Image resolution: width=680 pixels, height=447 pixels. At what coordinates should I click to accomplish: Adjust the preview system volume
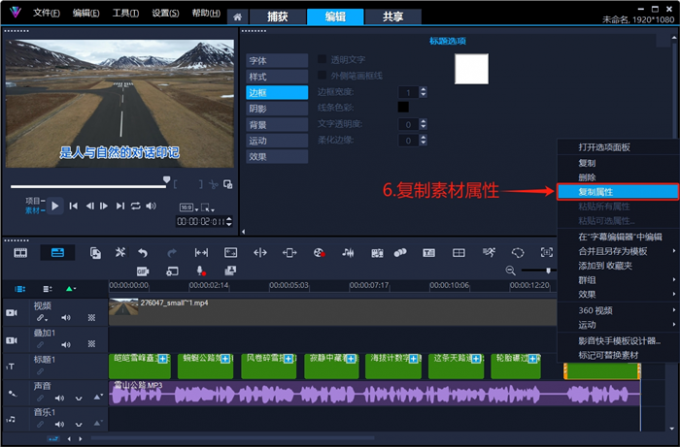click(151, 206)
